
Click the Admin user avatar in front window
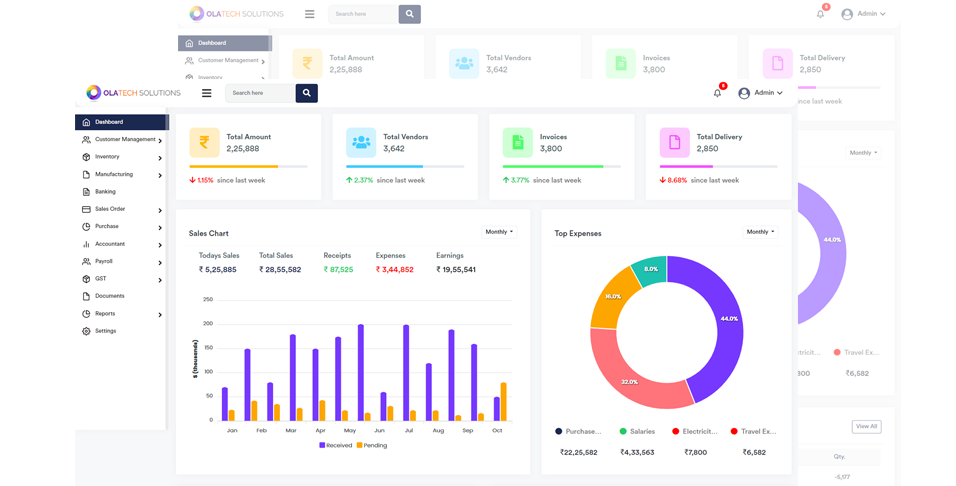(x=744, y=93)
